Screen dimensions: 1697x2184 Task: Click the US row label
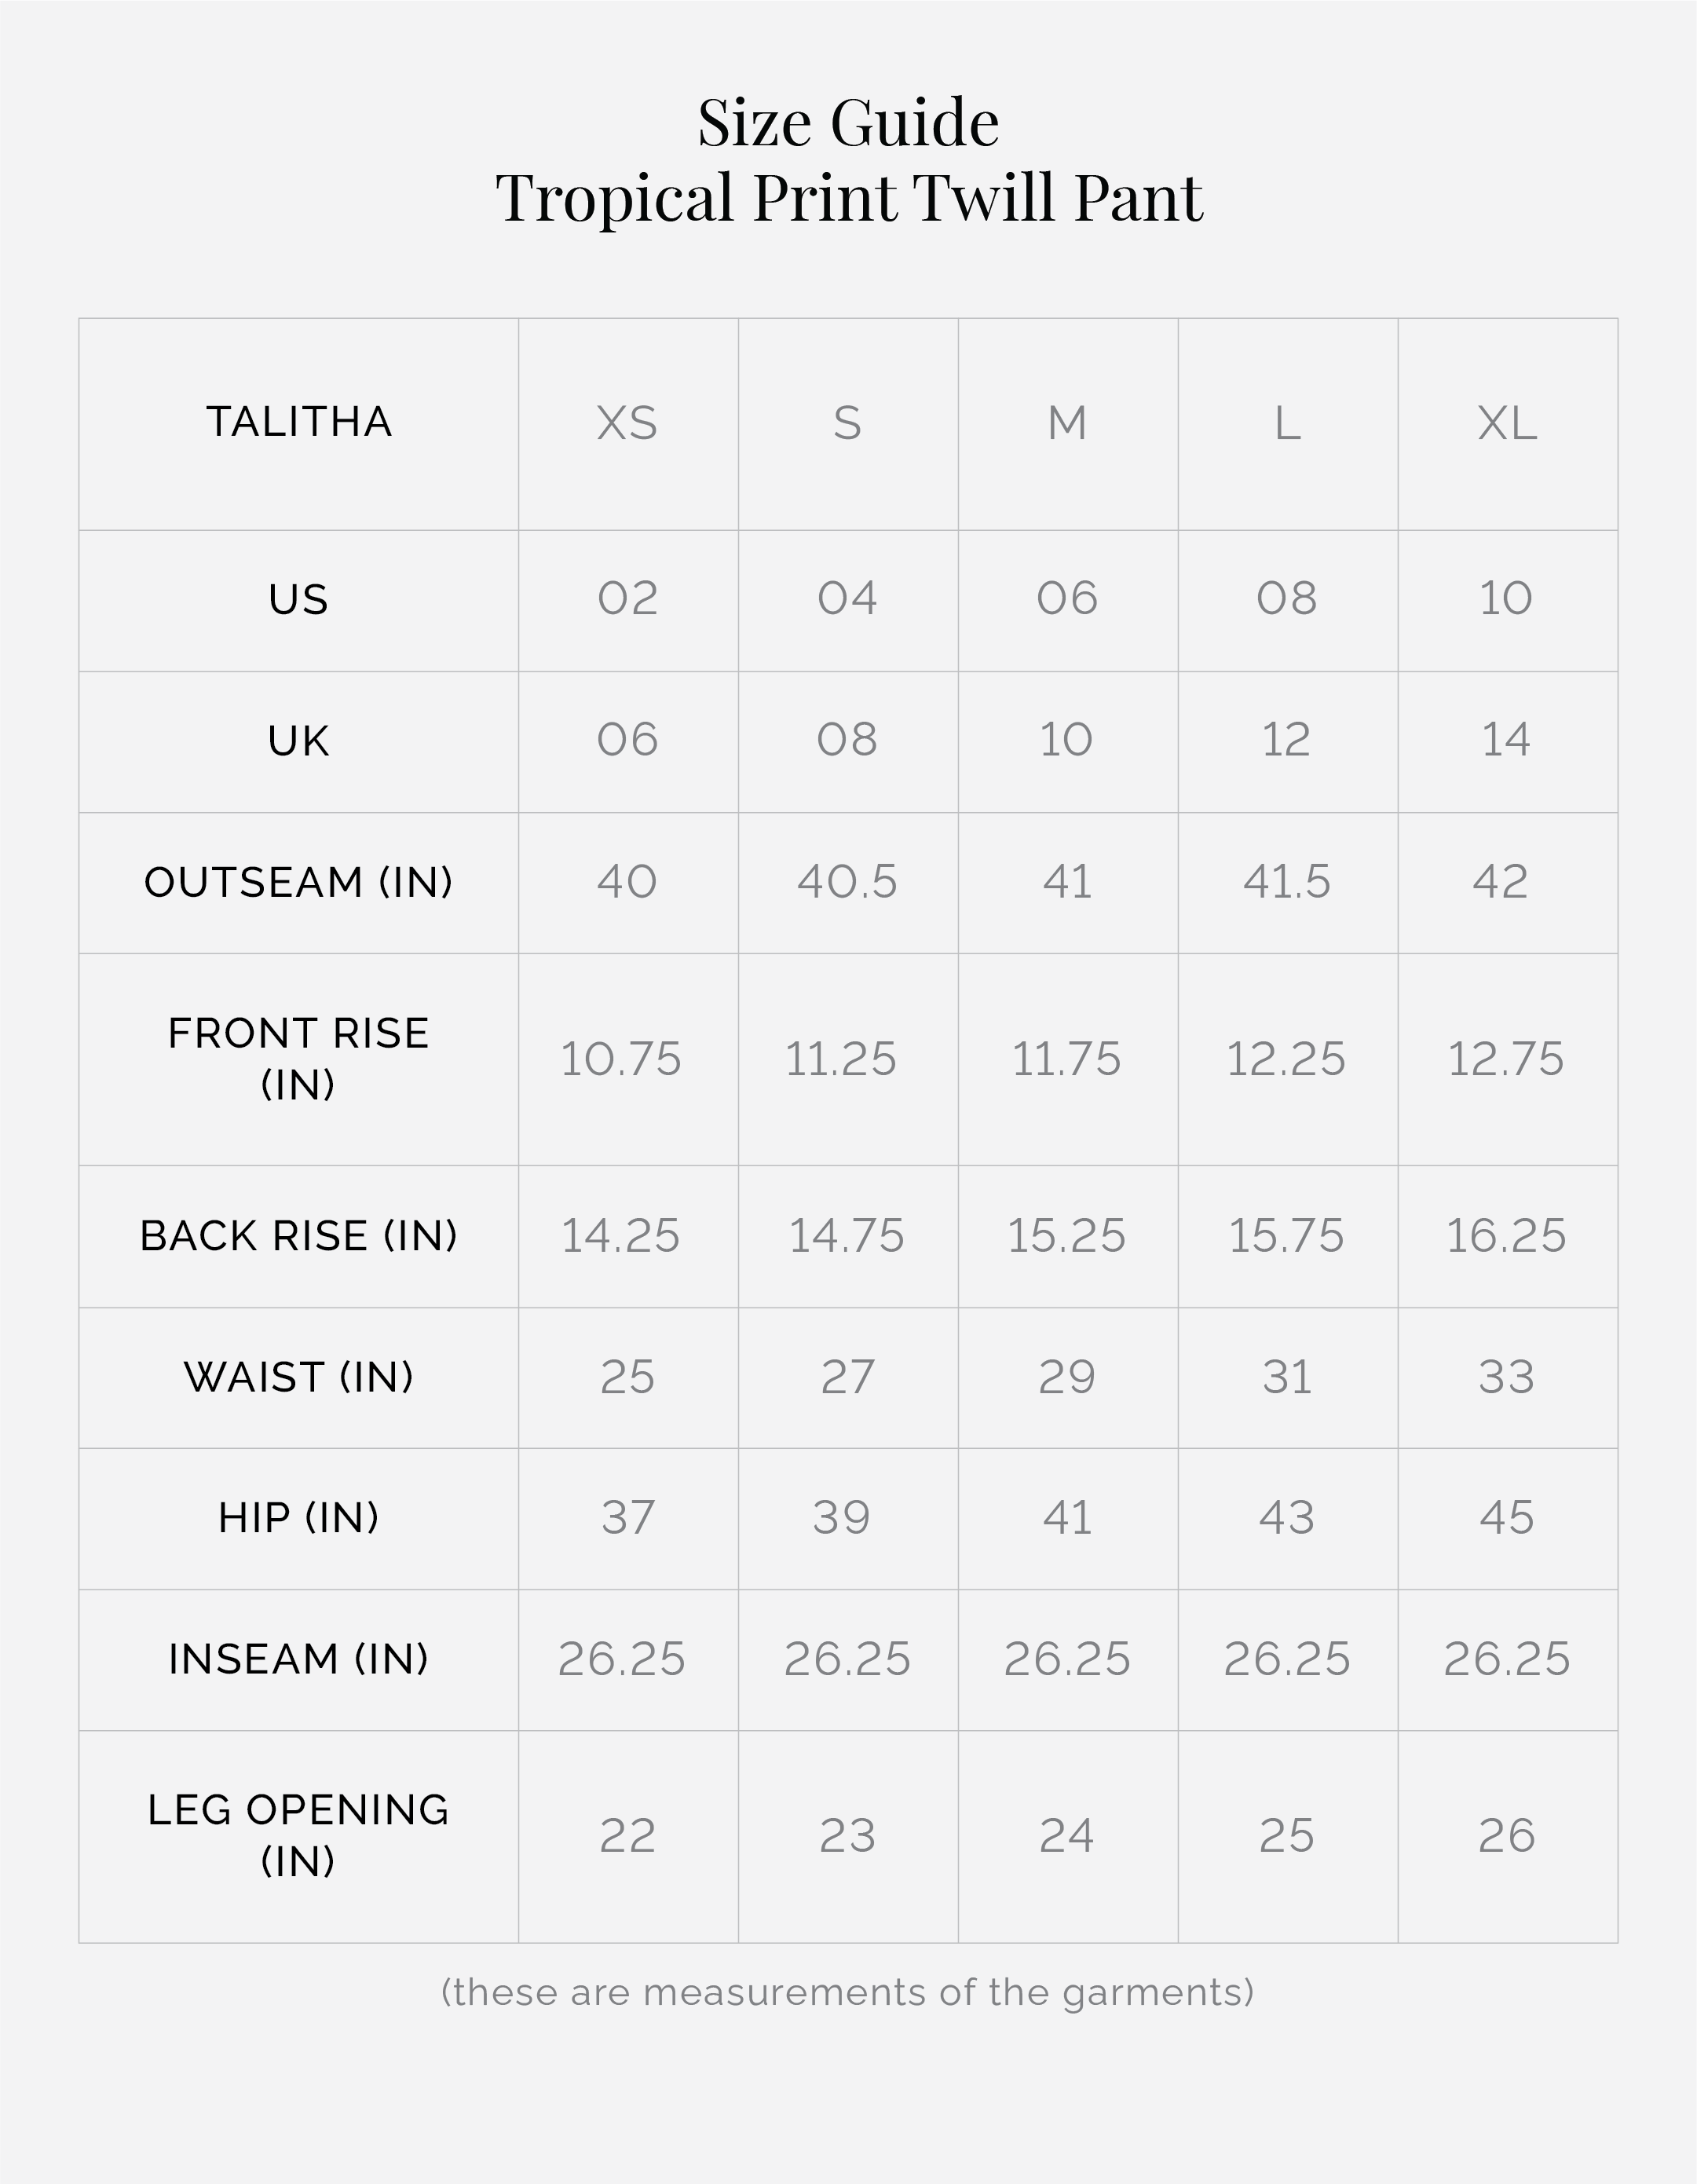click(x=298, y=599)
